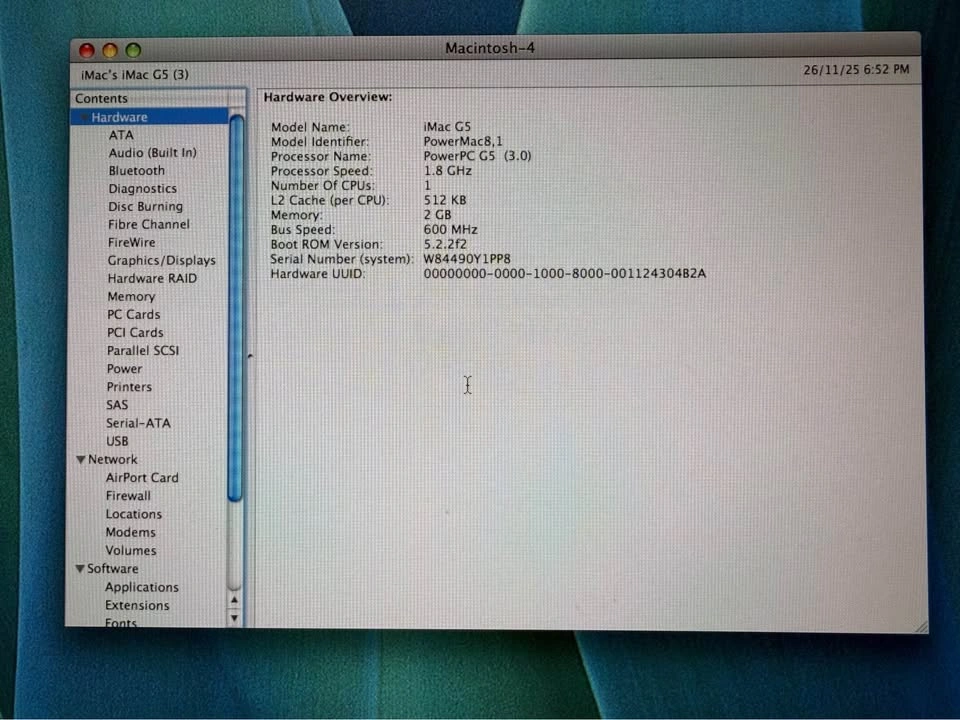
Task: Click the green zoom window button
Action: 133,50
